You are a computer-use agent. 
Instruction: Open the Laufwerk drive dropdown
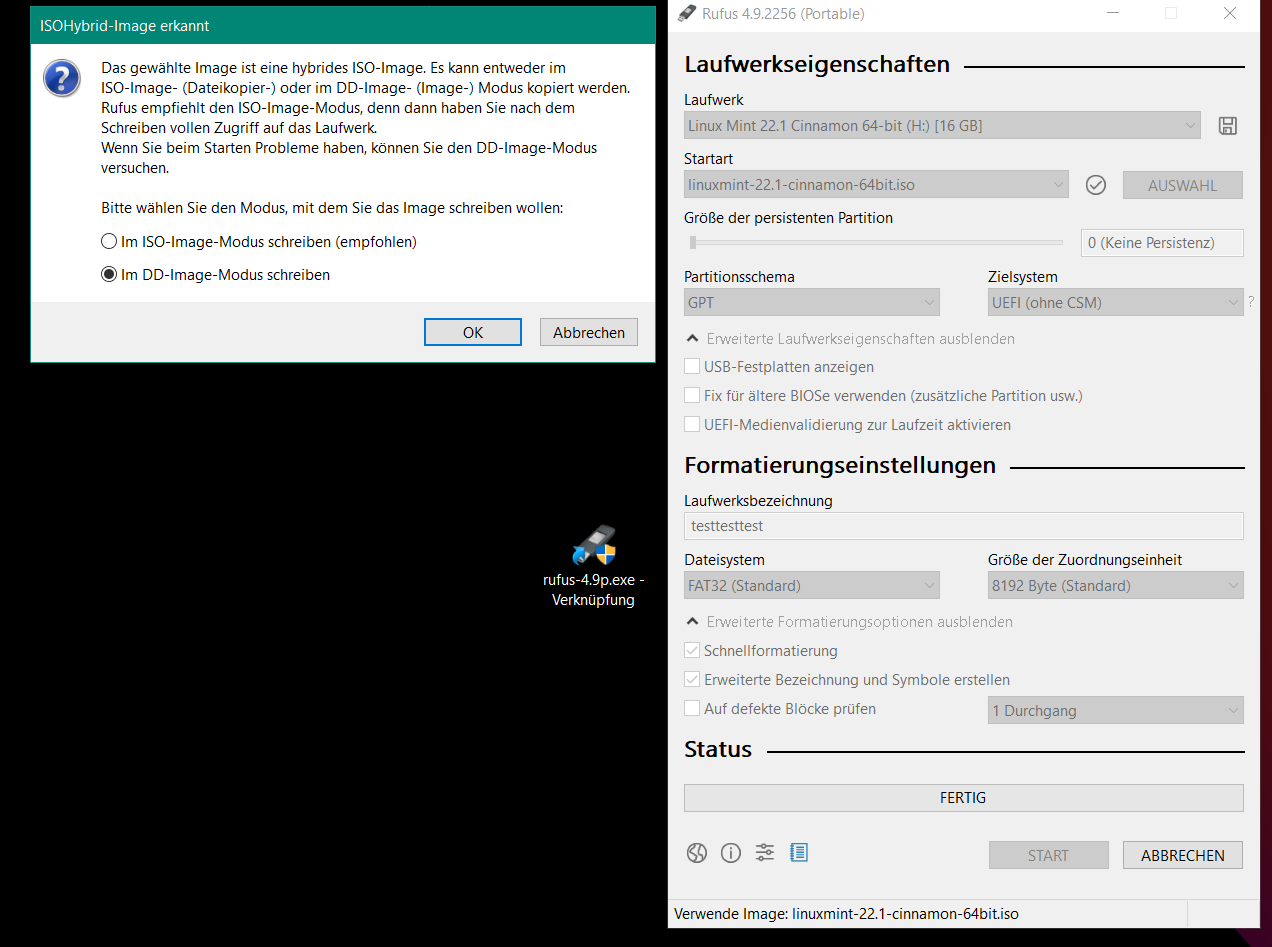point(942,126)
